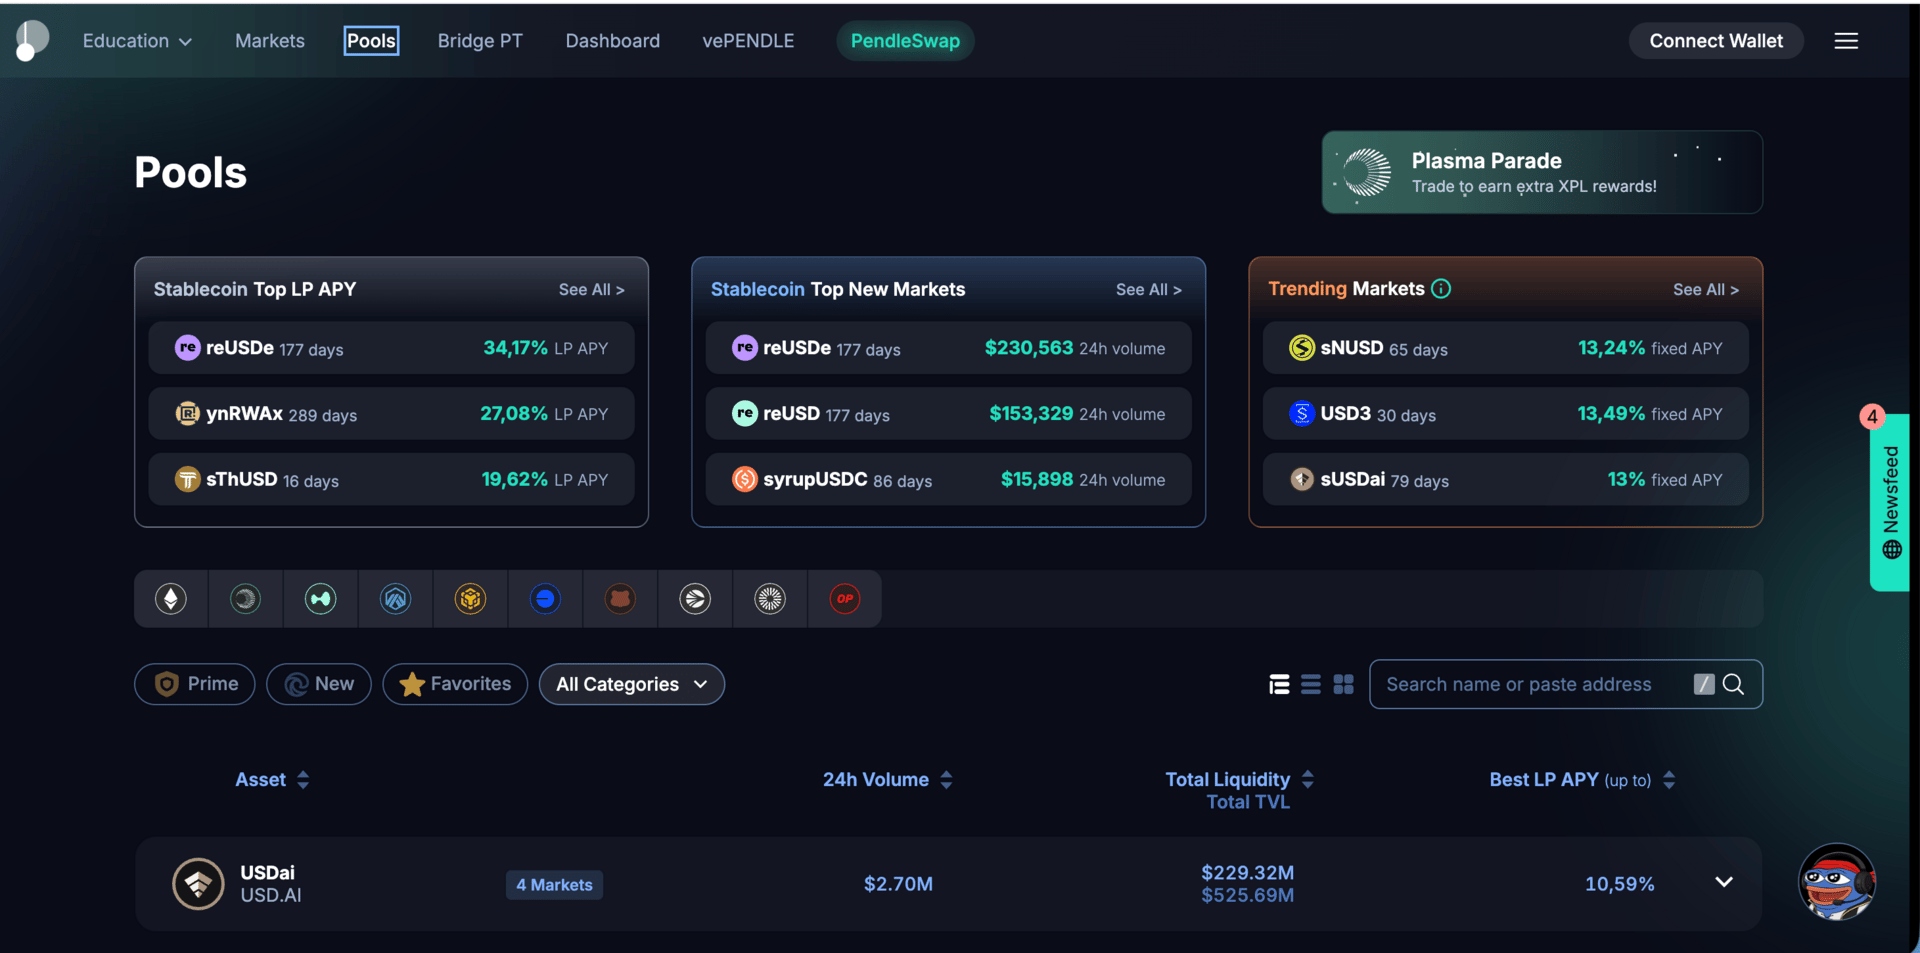The height and width of the screenshot is (953, 1920).
Task: Open the Newsfeed side tab
Action: (1890, 503)
